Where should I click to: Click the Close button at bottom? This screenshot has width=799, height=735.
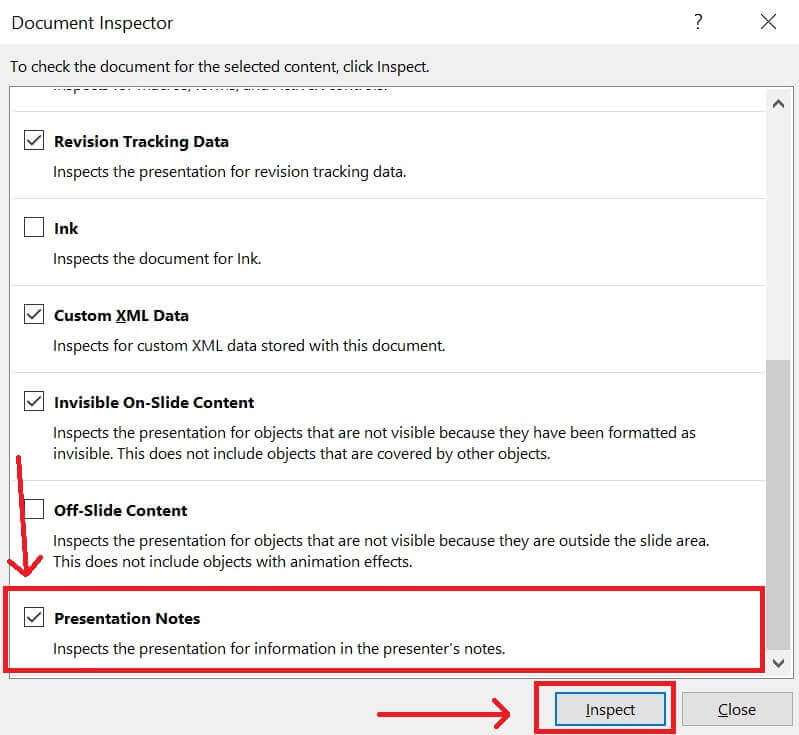[x=737, y=709]
